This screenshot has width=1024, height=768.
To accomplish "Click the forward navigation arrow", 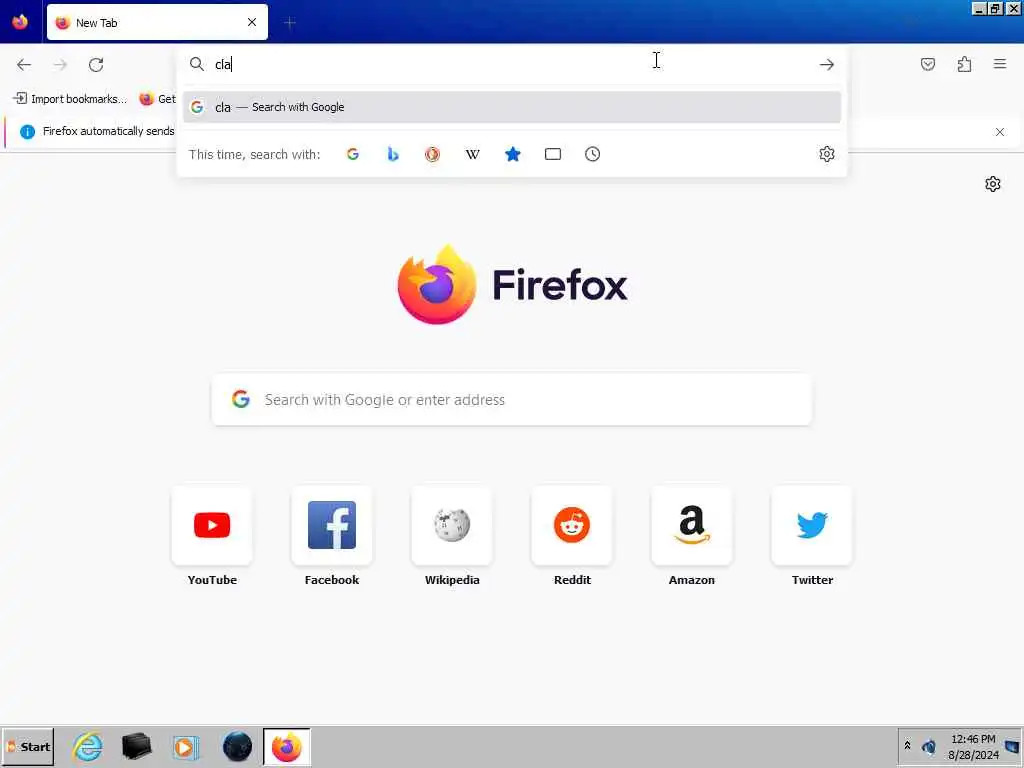I will click(60, 65).
